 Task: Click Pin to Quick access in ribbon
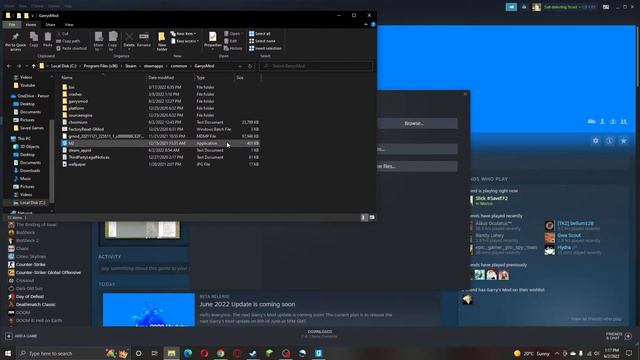15,41
